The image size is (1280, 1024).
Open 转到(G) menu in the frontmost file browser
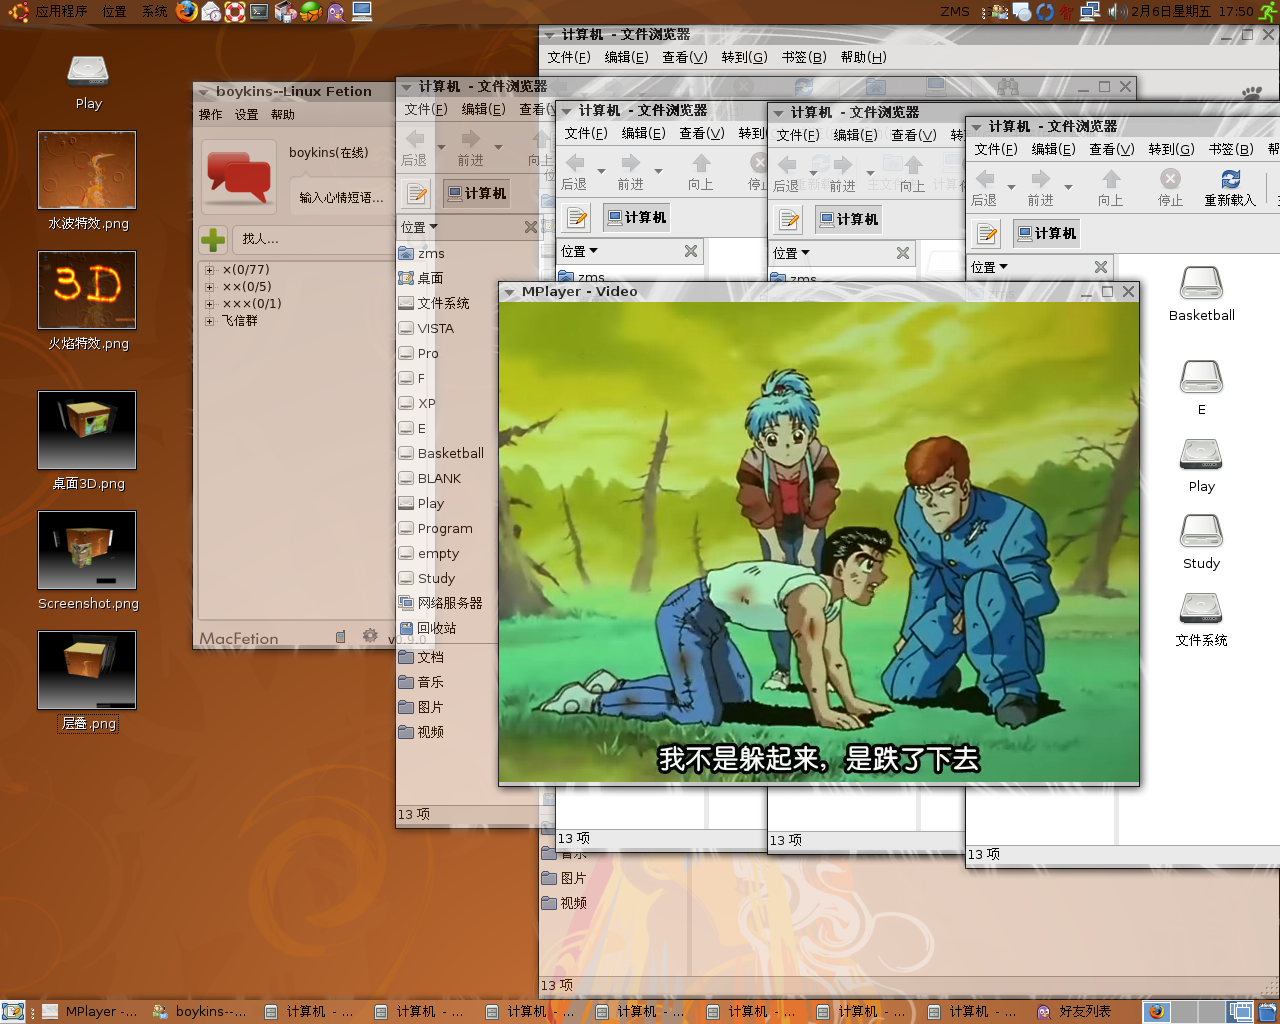click(1171, 149)
